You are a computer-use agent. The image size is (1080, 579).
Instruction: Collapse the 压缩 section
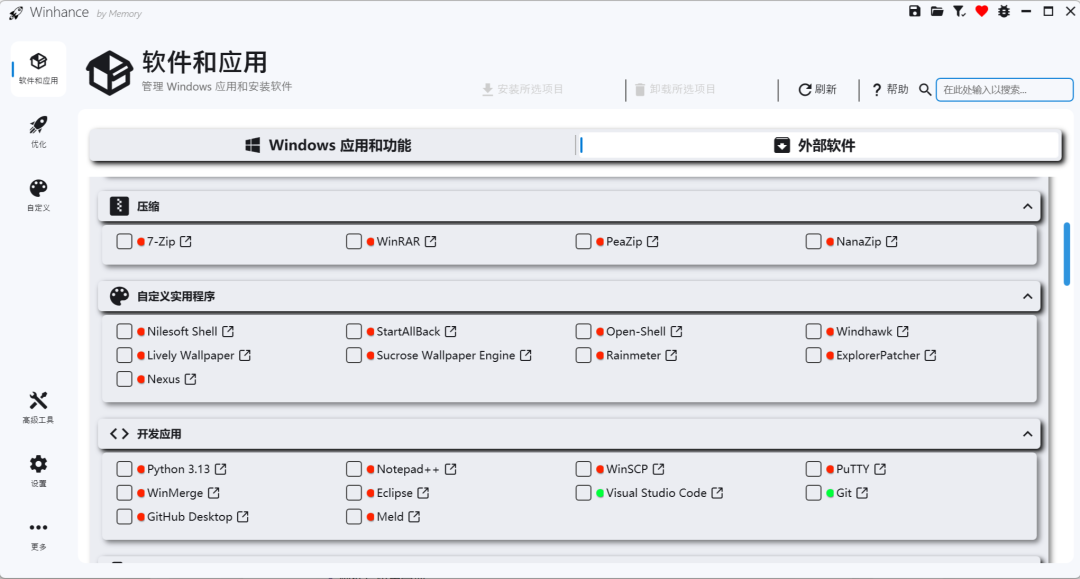click(1027, 205)
